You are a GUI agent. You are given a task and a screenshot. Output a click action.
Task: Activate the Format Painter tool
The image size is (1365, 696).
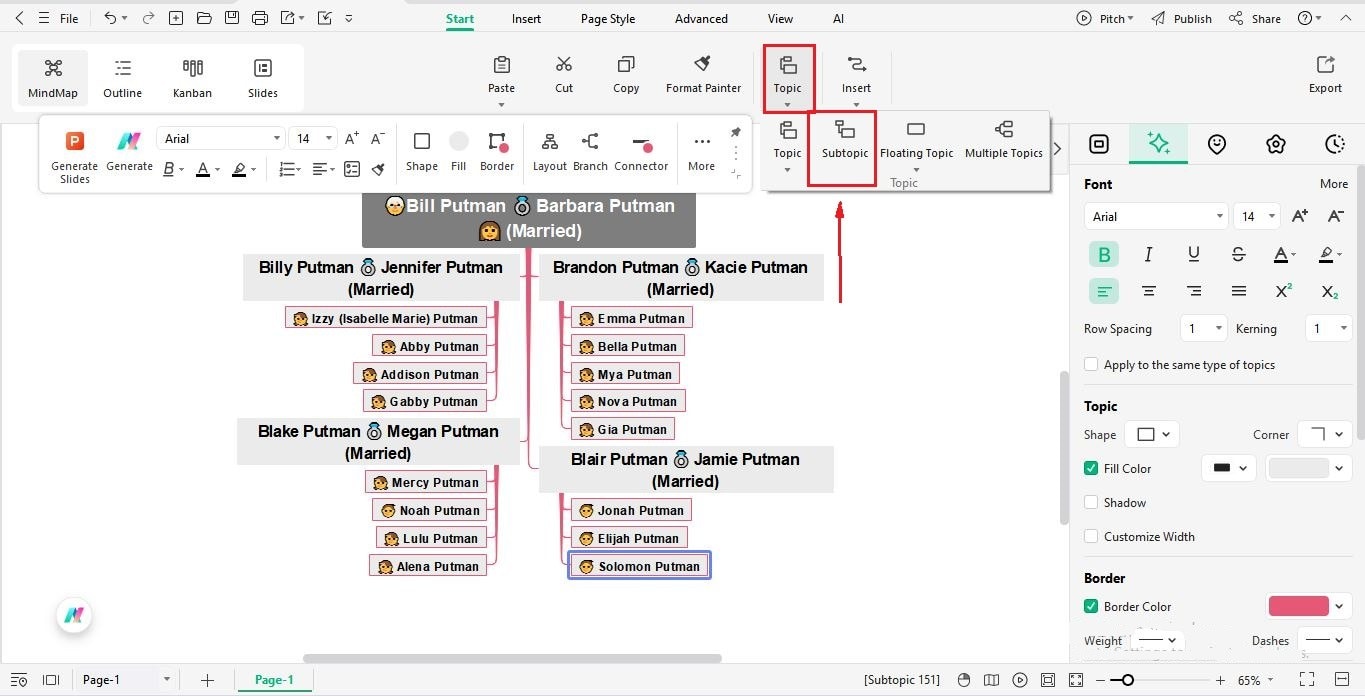703,75
